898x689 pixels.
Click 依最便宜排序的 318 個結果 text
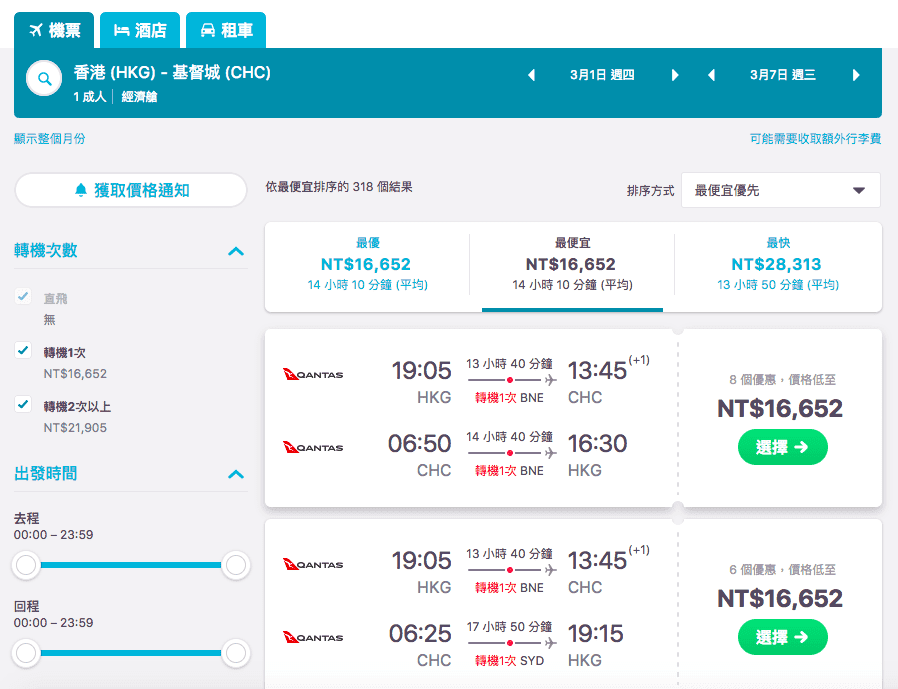coord(339,187)
